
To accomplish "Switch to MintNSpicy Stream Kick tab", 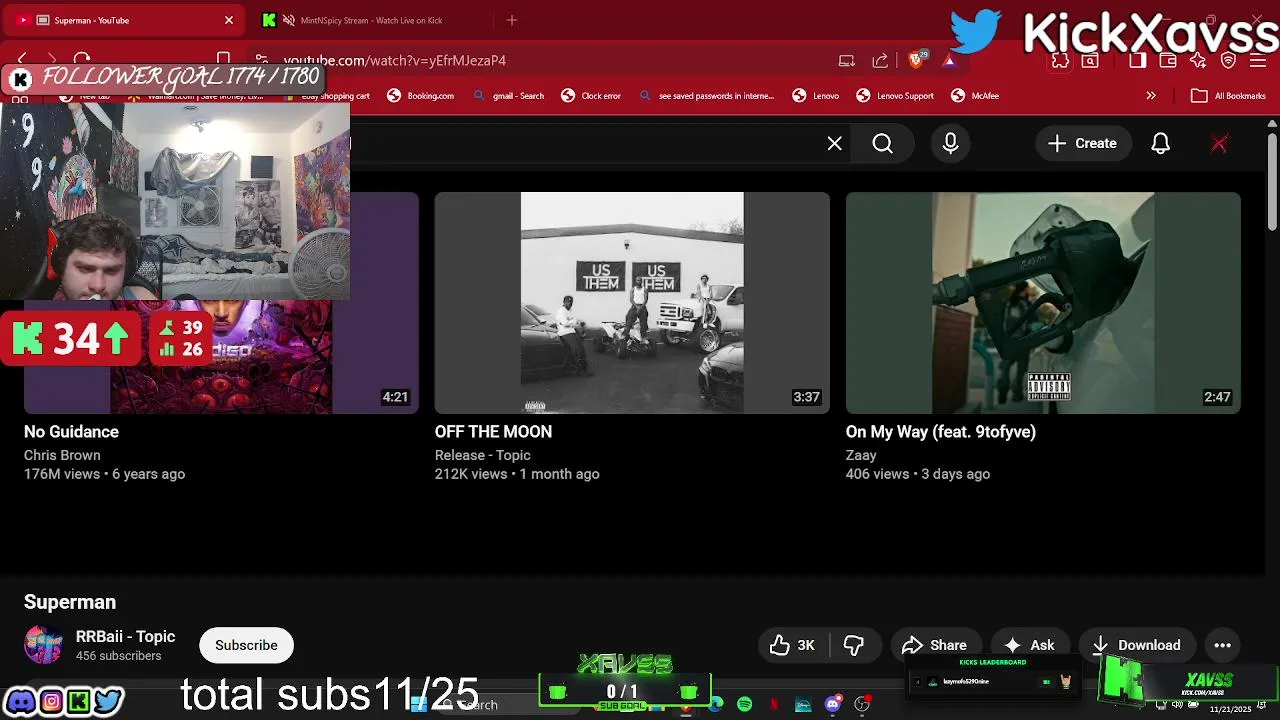I will (370, 20).
